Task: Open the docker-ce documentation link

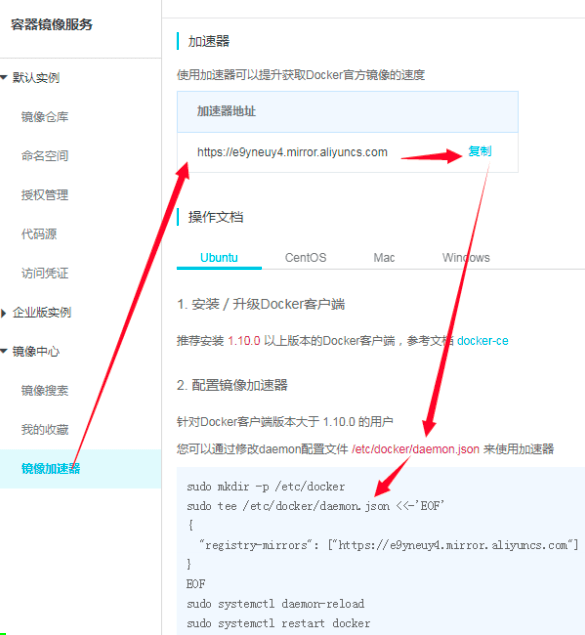Action: click(x=483, y=341)
